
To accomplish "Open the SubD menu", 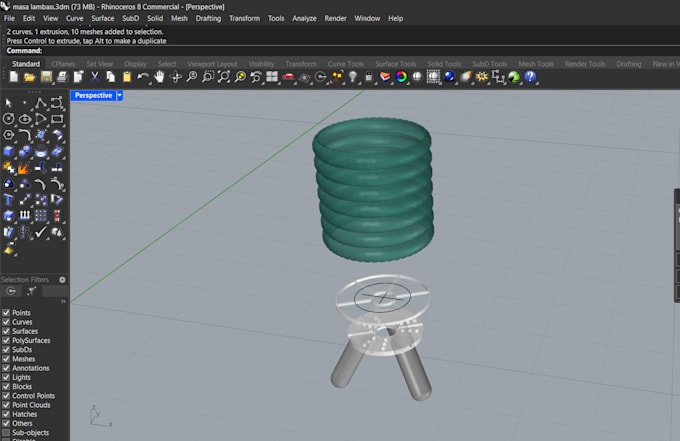I will (131, 18).
